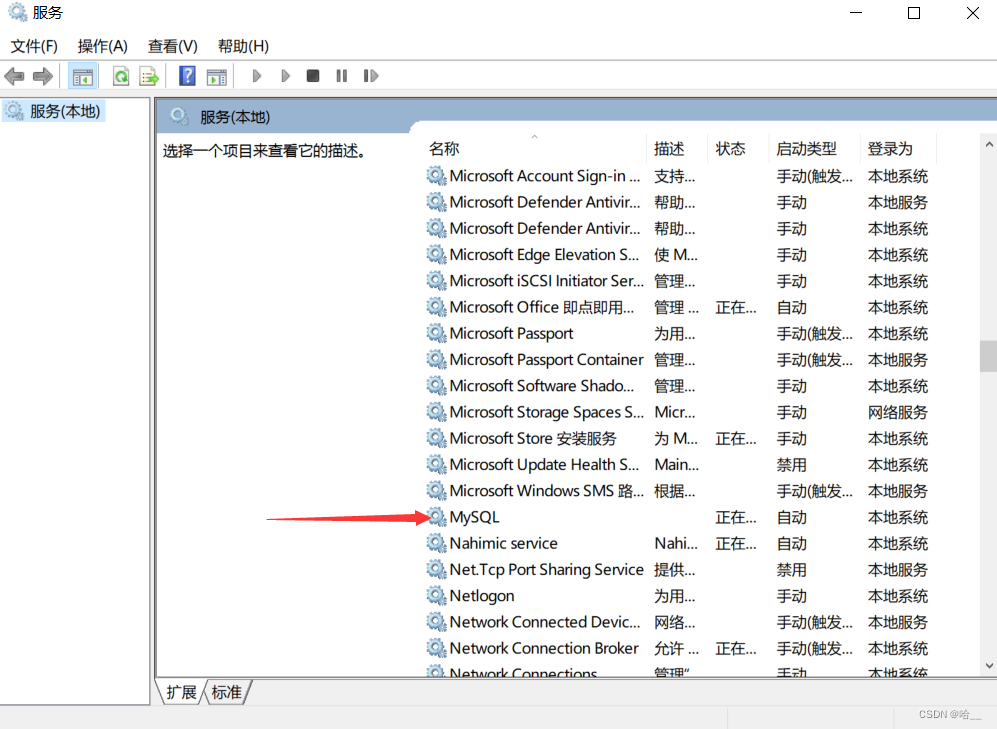
Task: Click 禁用 in Net.Tcp Port Sharing row
Action: (792, 570)
